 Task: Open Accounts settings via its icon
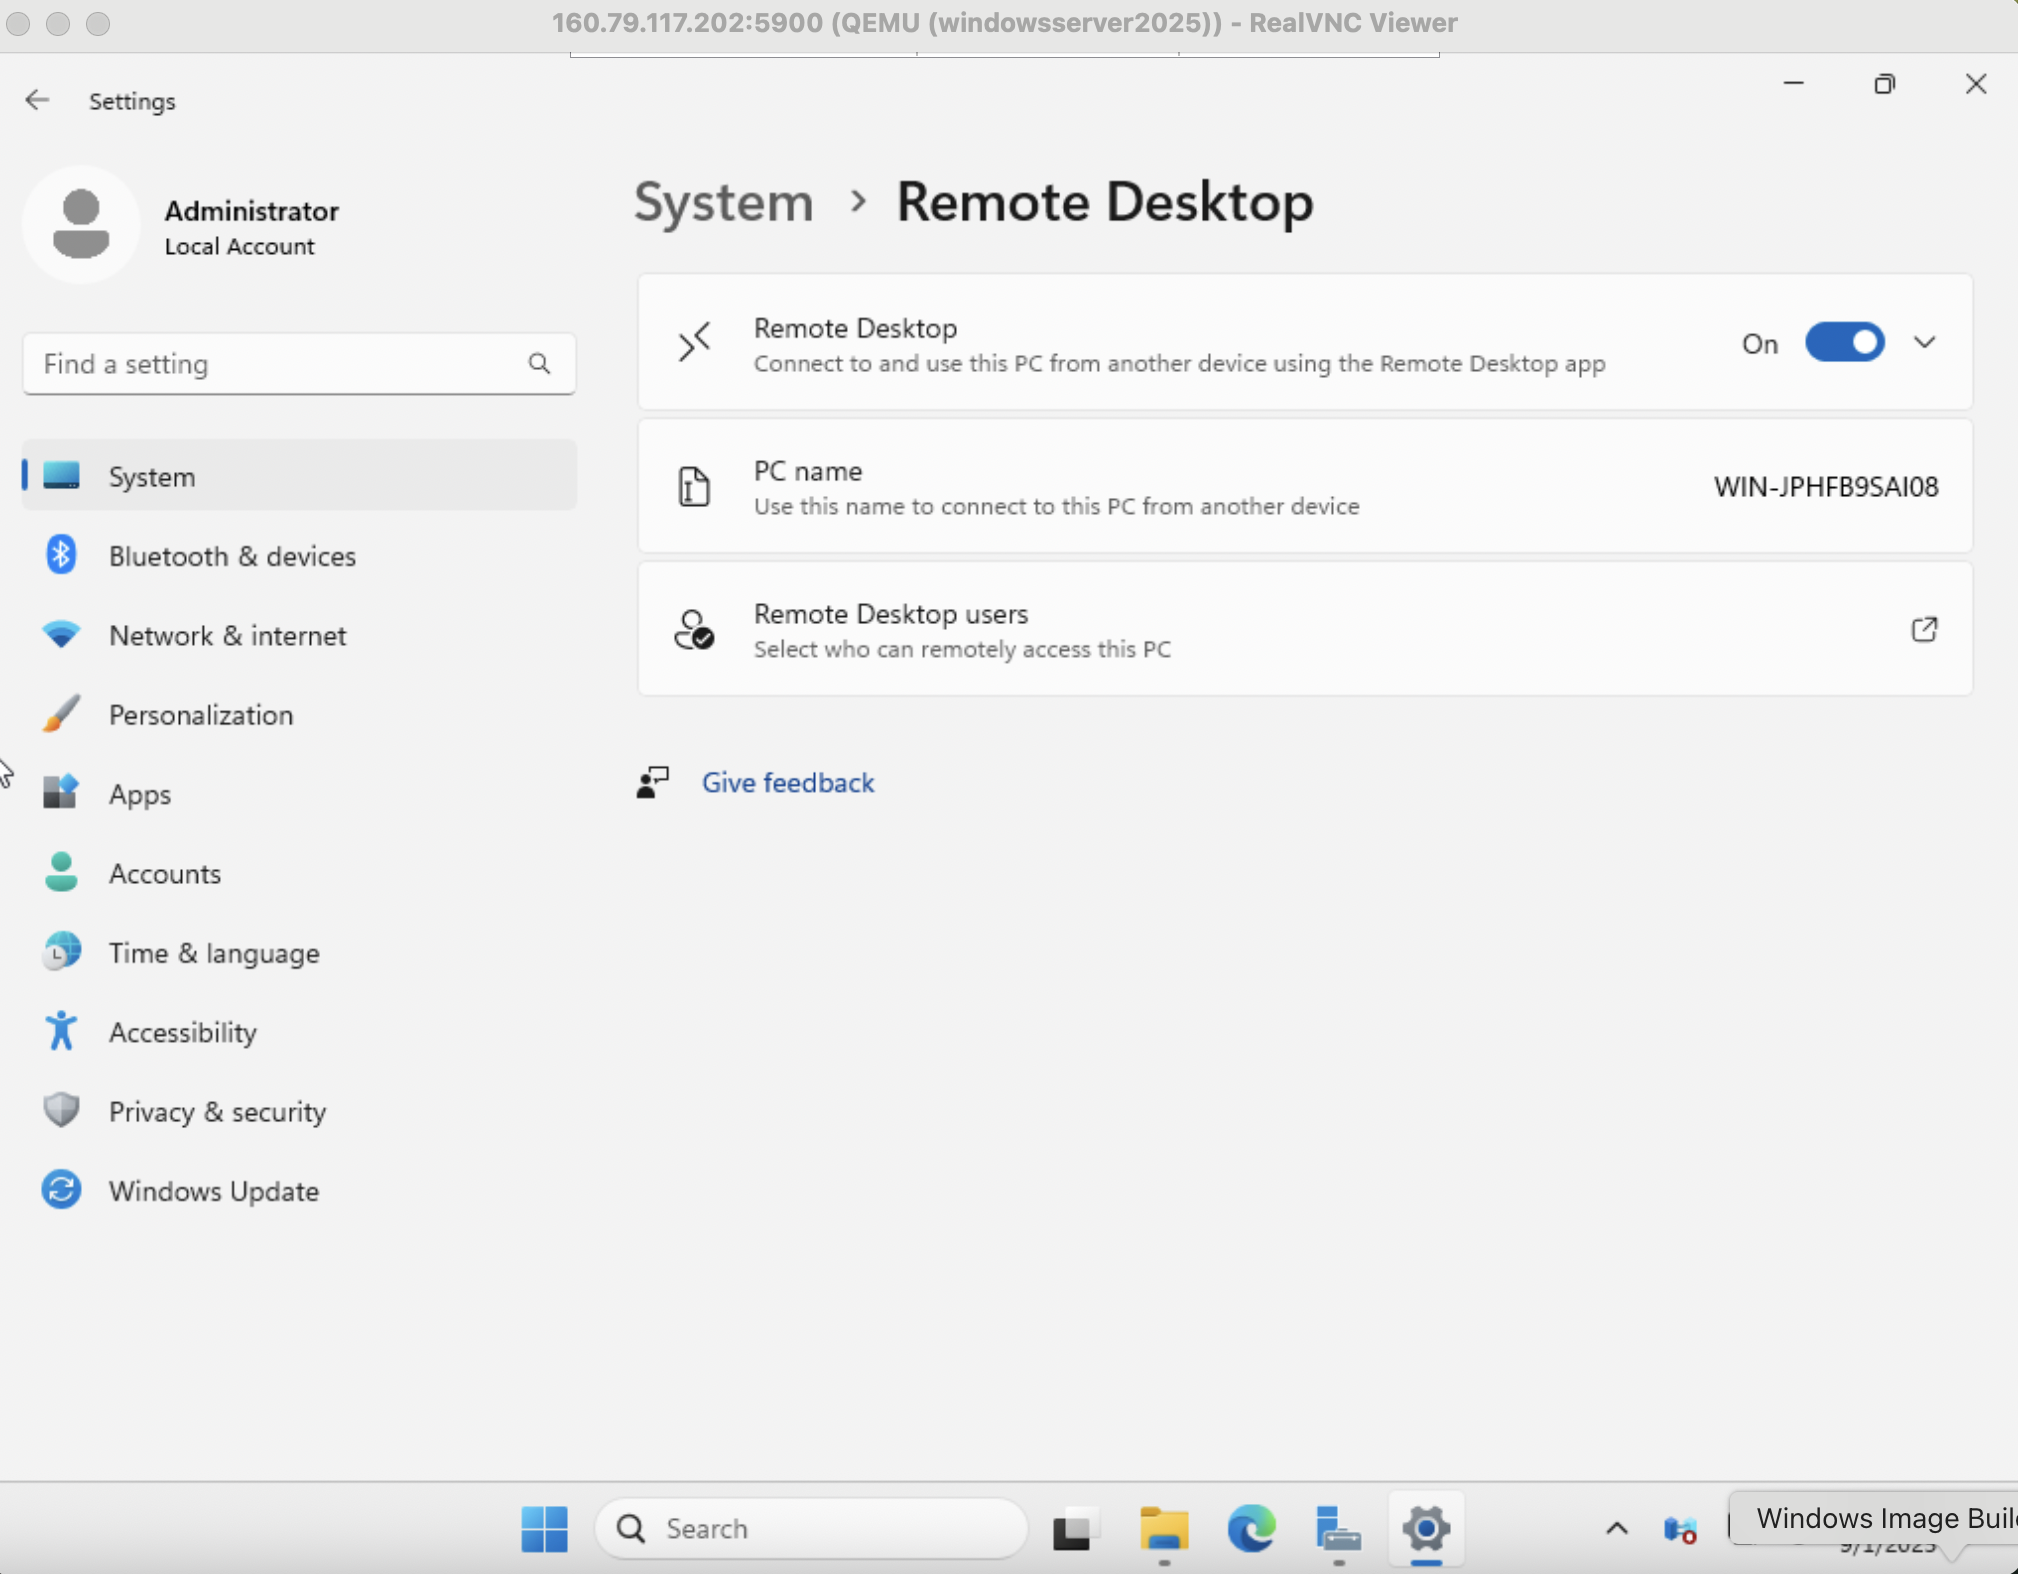point(61,872)
